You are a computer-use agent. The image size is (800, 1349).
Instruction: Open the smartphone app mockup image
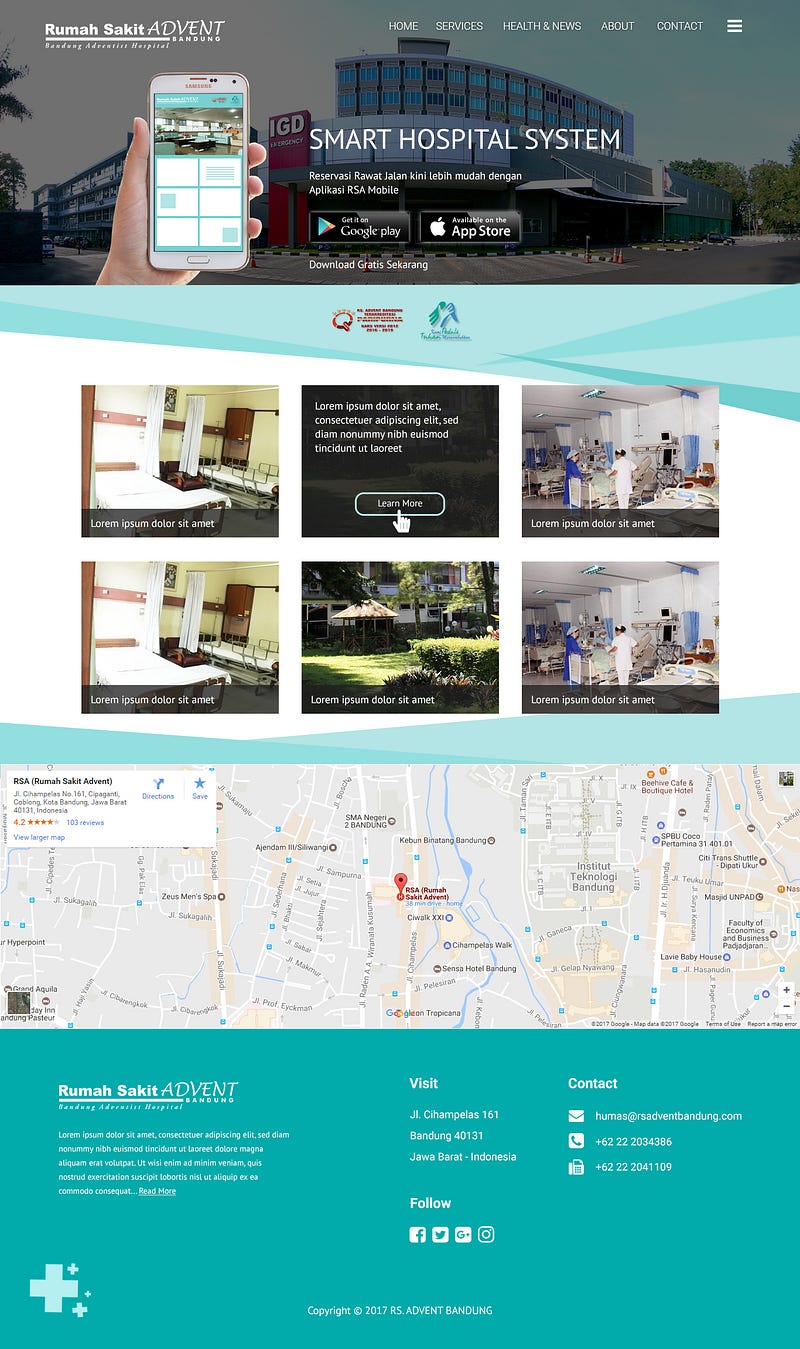[x=198, y=172]
